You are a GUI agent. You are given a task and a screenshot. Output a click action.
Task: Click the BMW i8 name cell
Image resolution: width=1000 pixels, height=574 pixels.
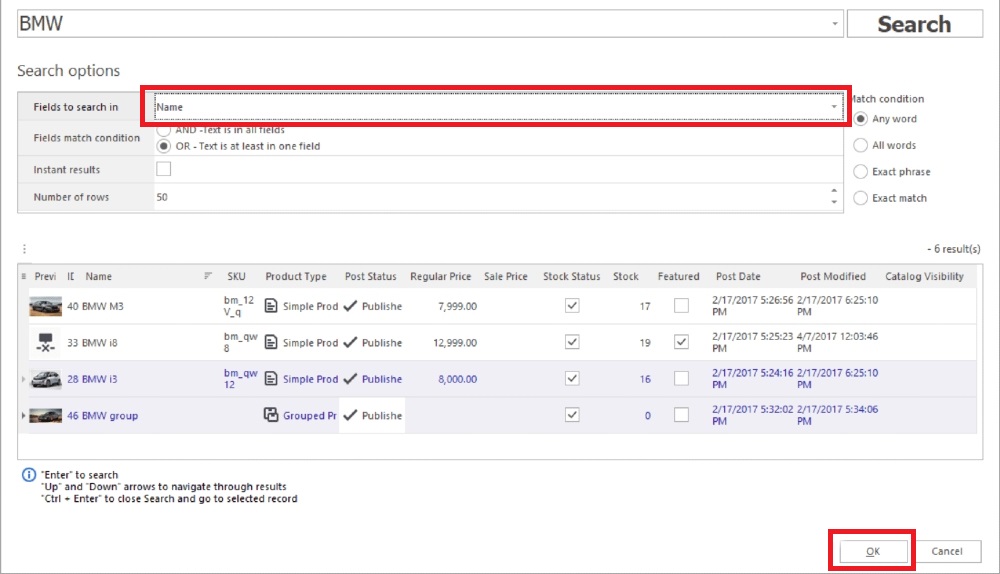(x=99, y=342)
